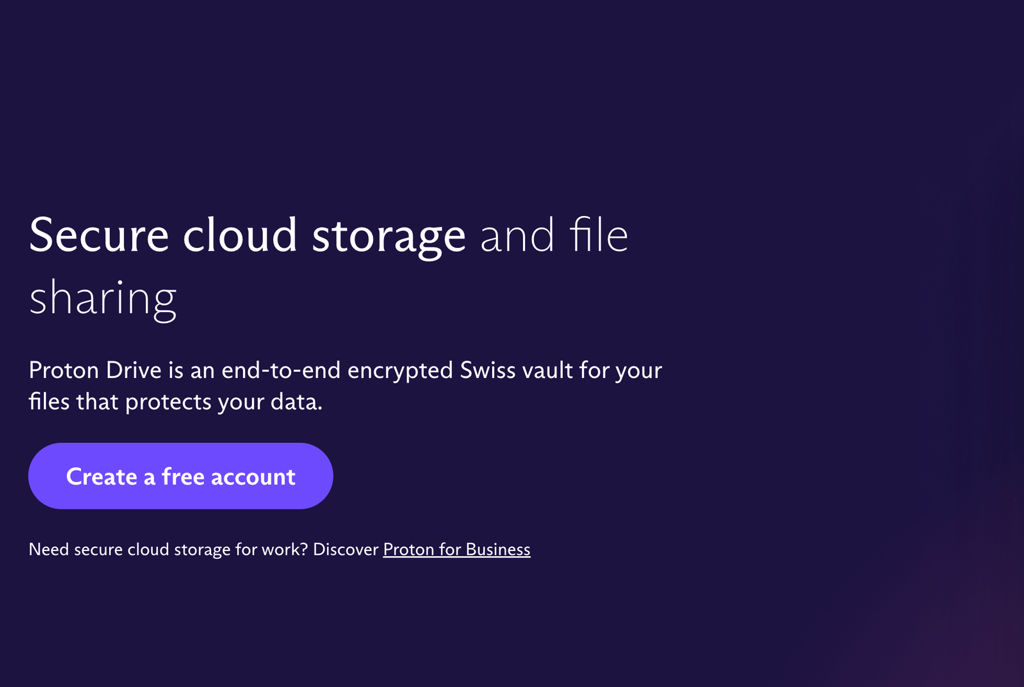Click the 'Need secure cloud storage' question text
1024x687 pixels.
130,549
